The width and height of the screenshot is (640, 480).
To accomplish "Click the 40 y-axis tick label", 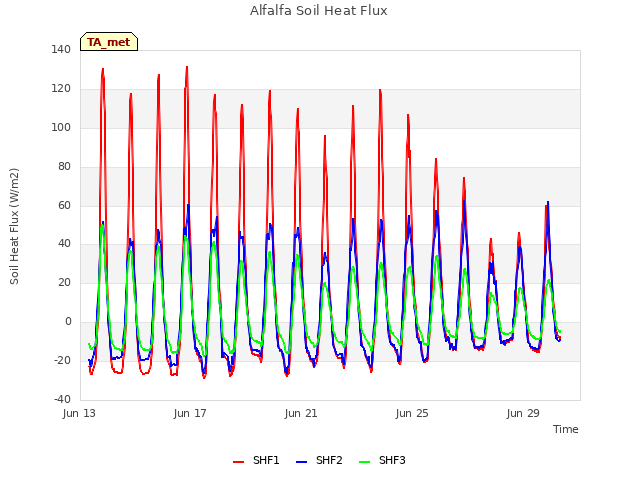I will pos(64,244).
